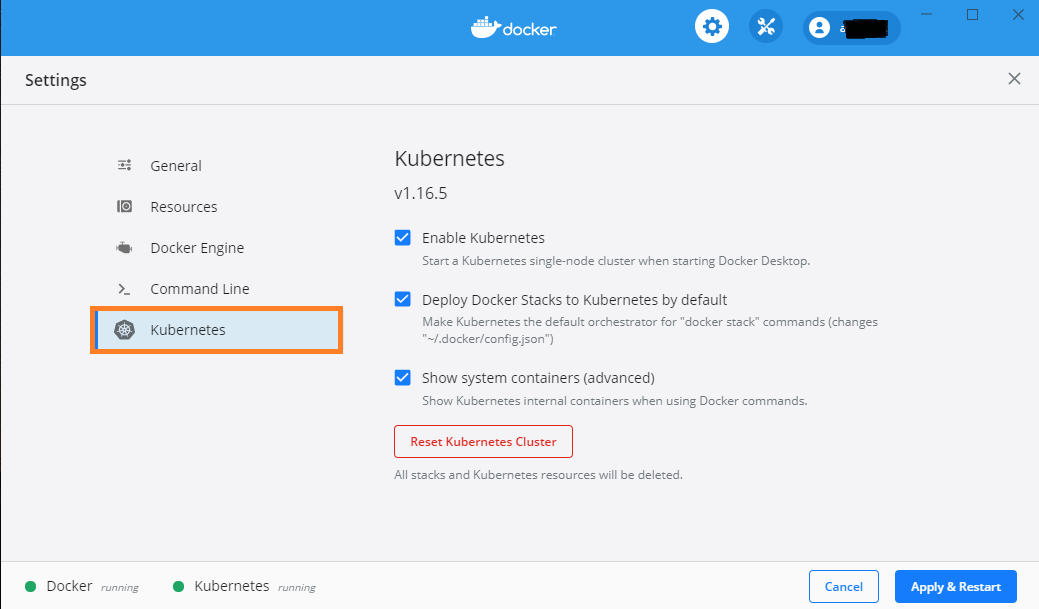
Task: Disable Show system containers checkbox
Action: click(402, 378)
